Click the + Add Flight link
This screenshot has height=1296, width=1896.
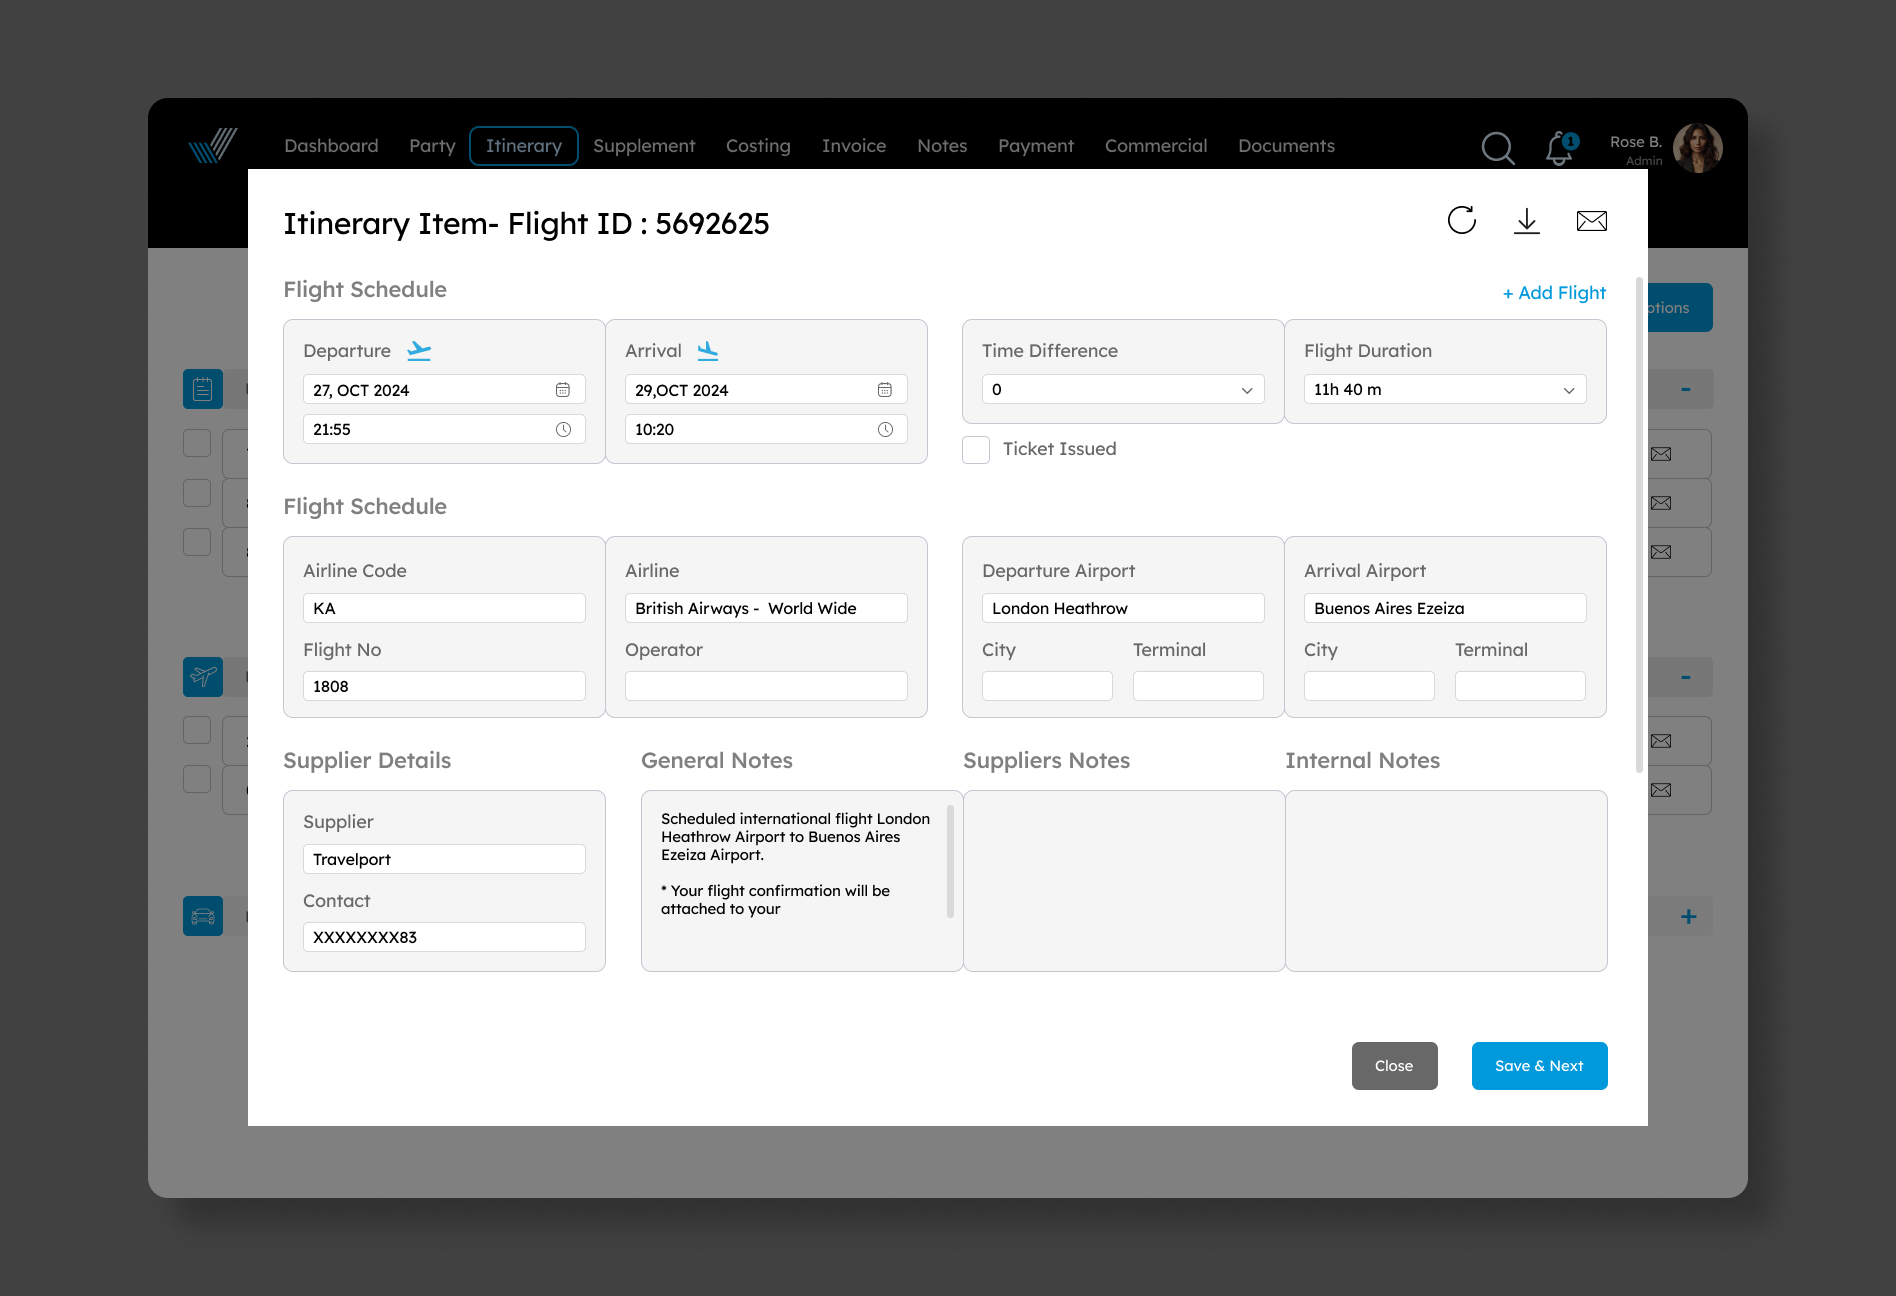pos(1554,293)
